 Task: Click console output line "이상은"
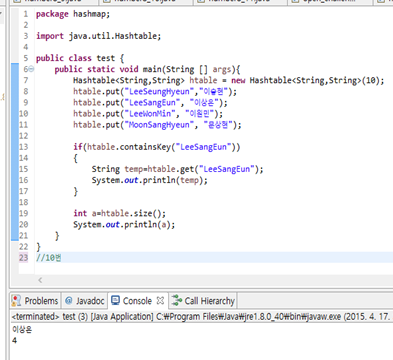[x=22, y=329]
